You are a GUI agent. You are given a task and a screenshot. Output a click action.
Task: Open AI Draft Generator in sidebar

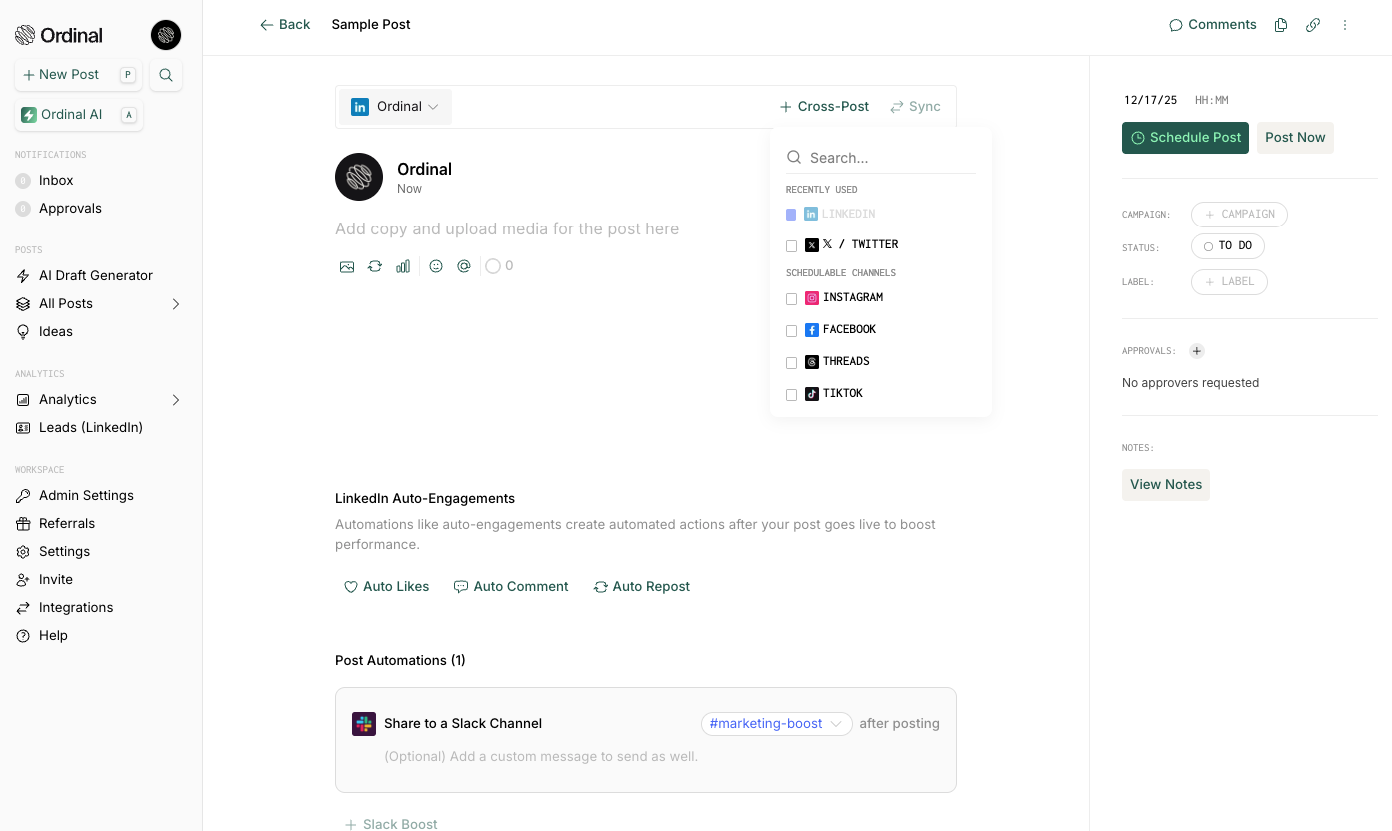click(x=96, y=275)
